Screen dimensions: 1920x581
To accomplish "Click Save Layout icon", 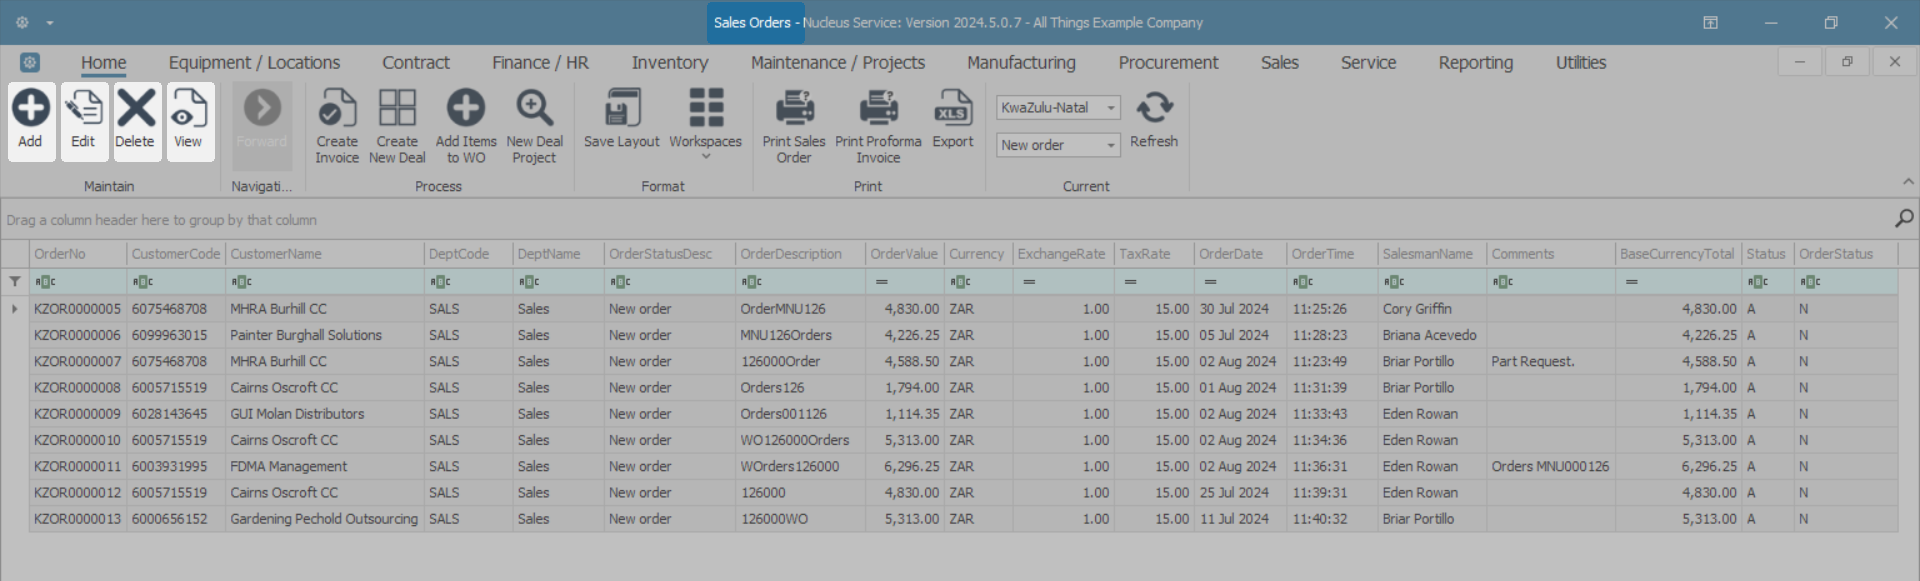I will (621, 109).
